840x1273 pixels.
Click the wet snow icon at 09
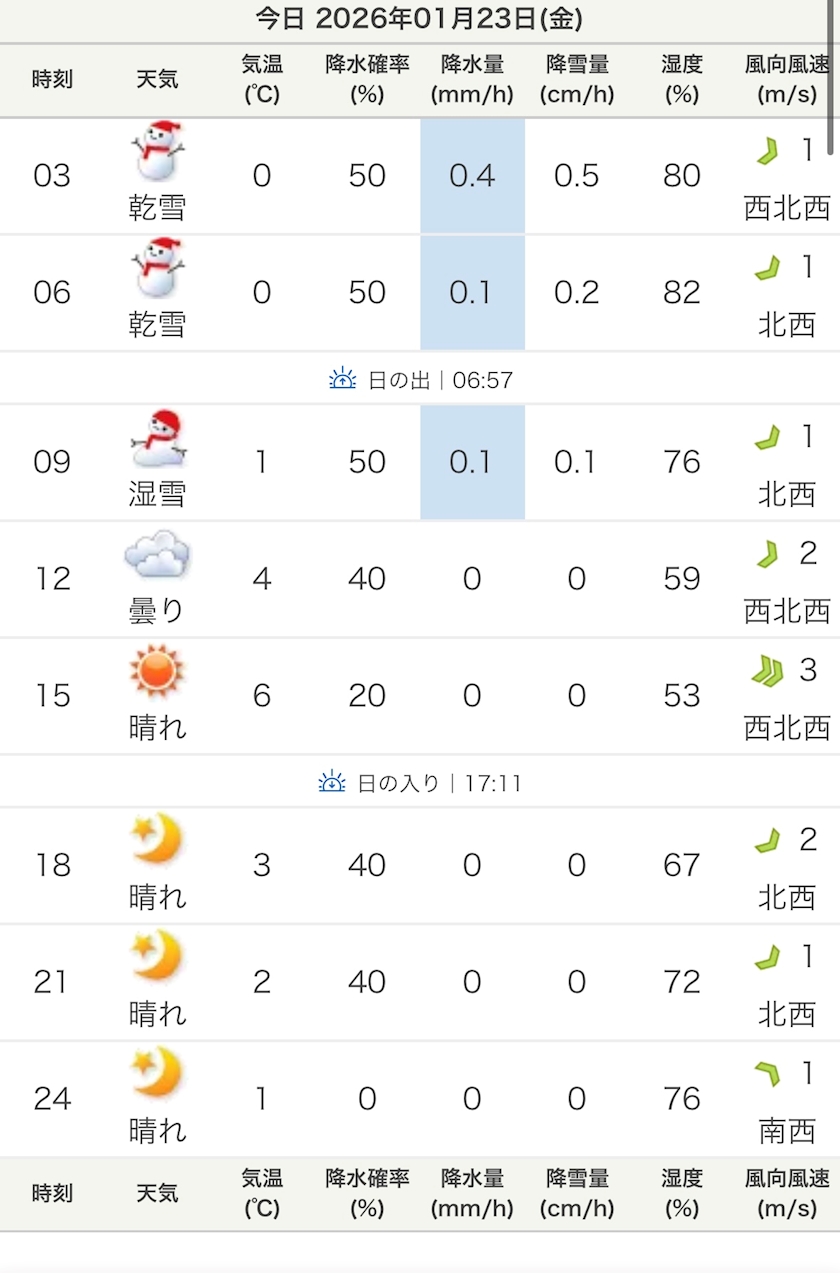click(158, 439)
